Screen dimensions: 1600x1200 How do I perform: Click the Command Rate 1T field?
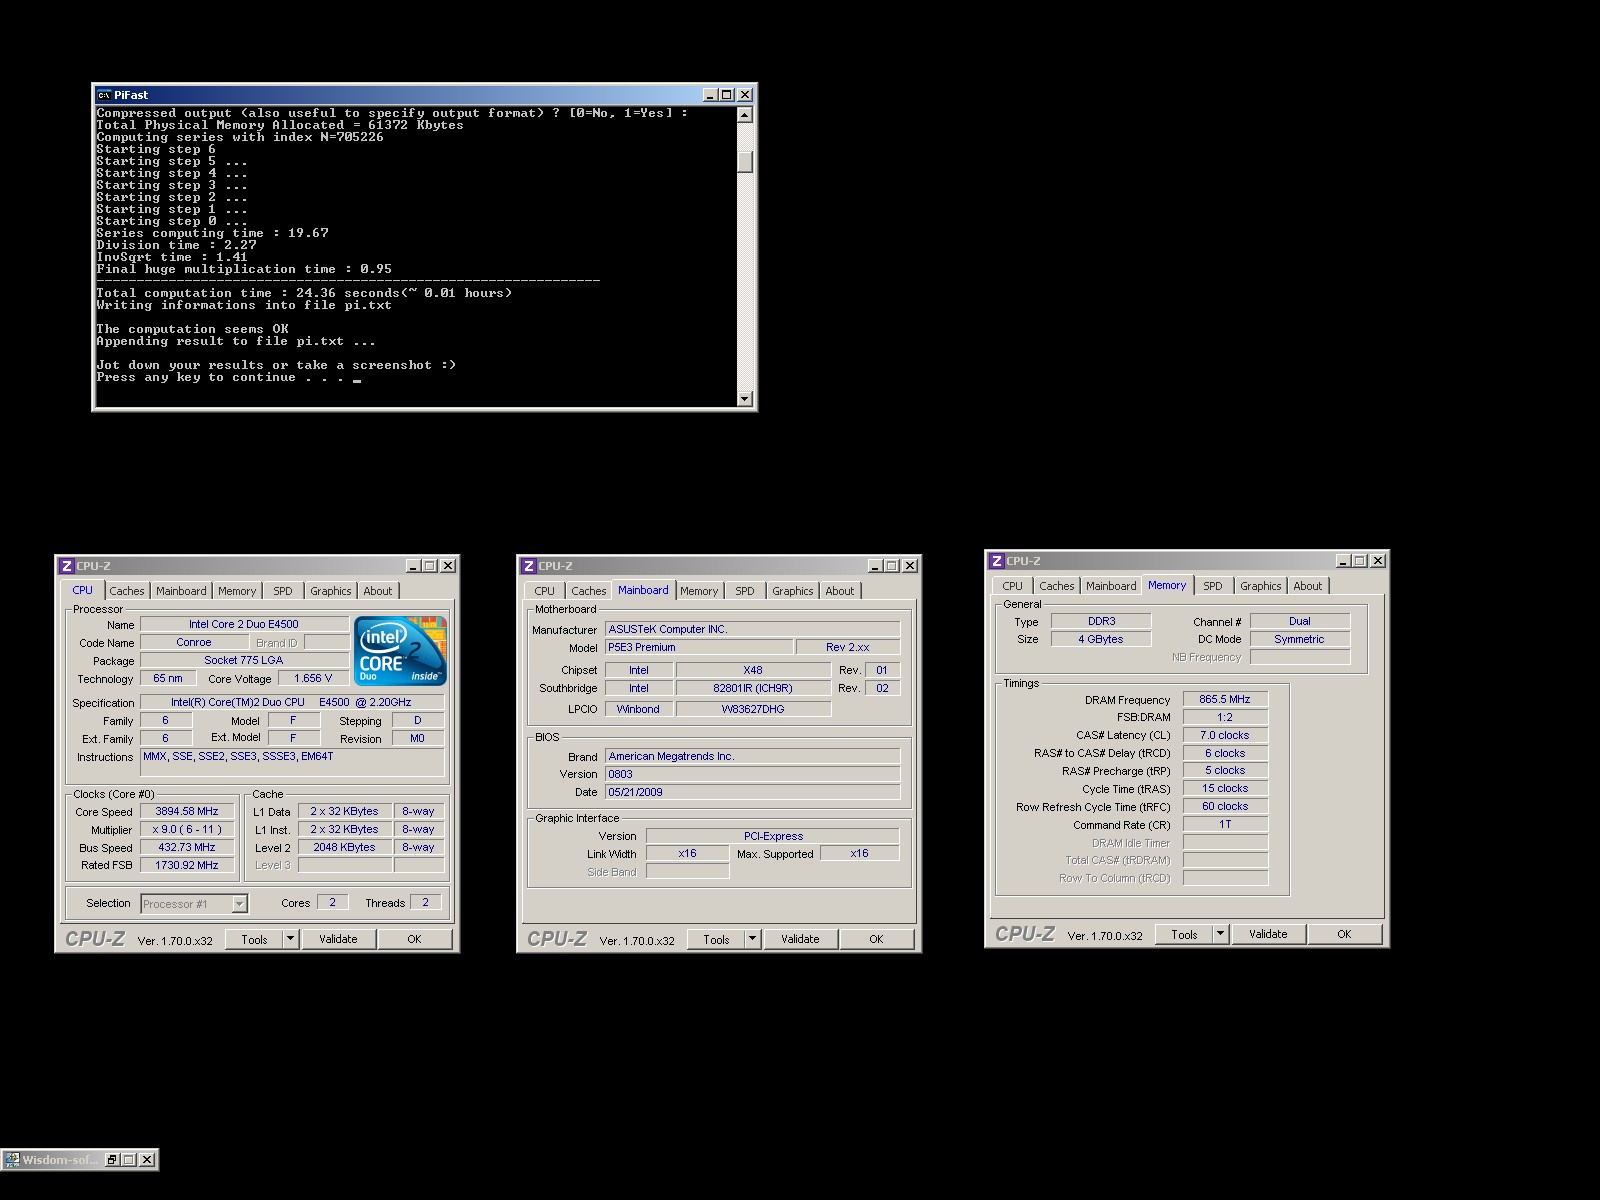[x=1225, y=824]
